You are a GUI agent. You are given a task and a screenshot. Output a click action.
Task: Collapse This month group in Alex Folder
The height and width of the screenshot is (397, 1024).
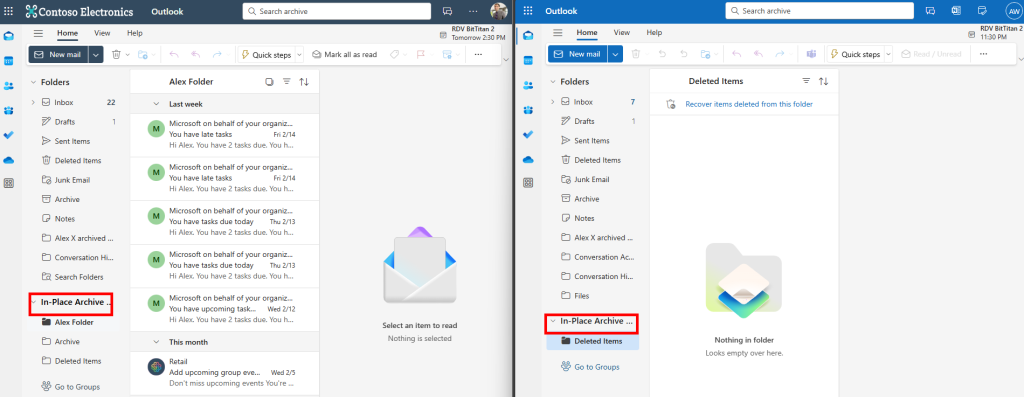(x=156, y=342)
